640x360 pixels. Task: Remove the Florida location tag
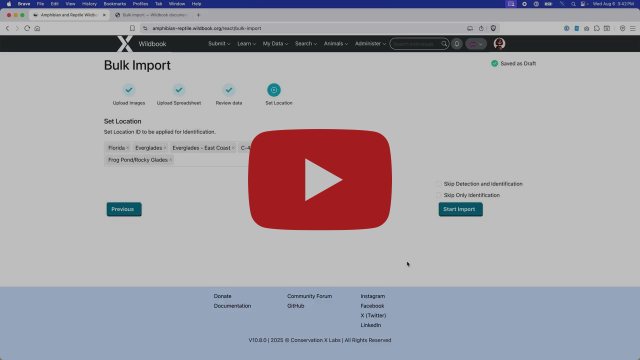(x=127, y=148)
